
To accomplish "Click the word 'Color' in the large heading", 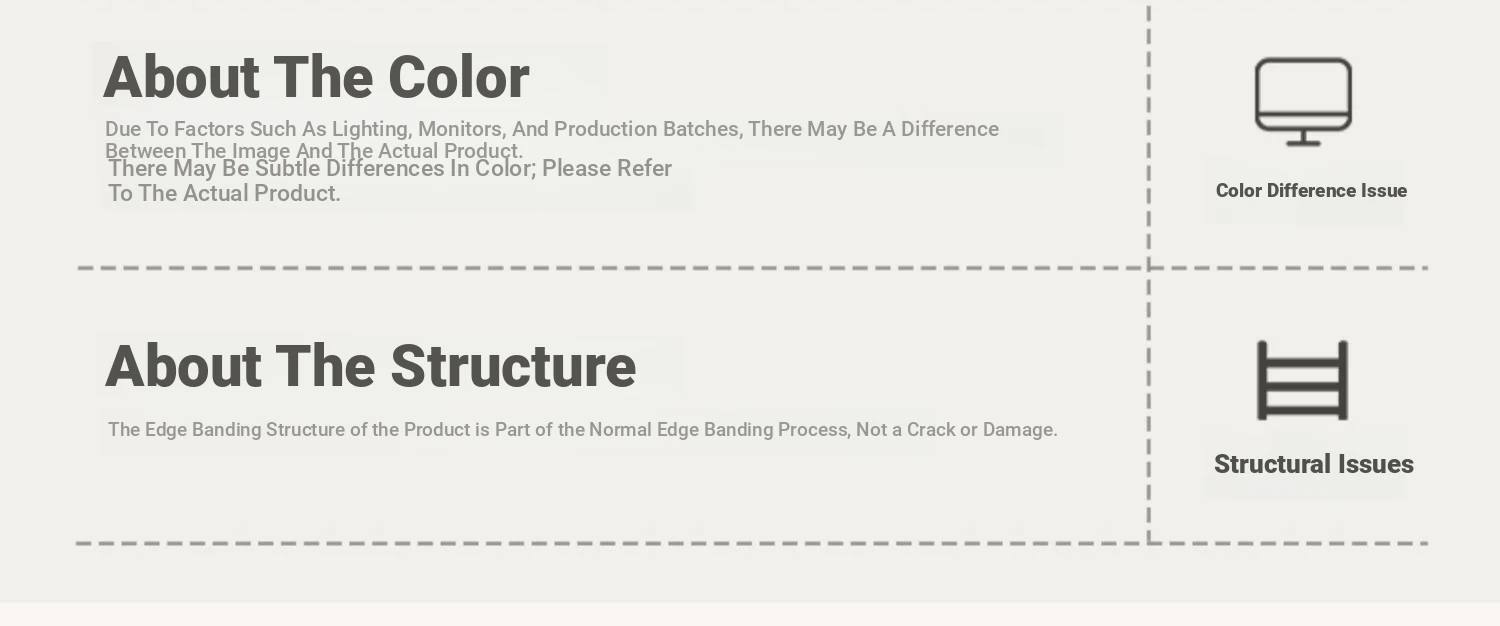I will tap(458, 78).
